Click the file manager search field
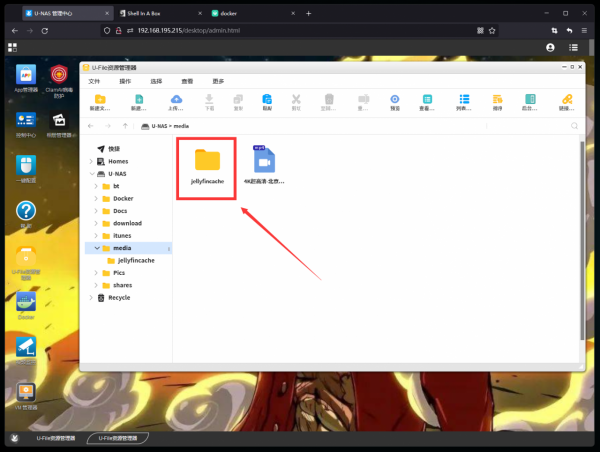 click(545, 126)
